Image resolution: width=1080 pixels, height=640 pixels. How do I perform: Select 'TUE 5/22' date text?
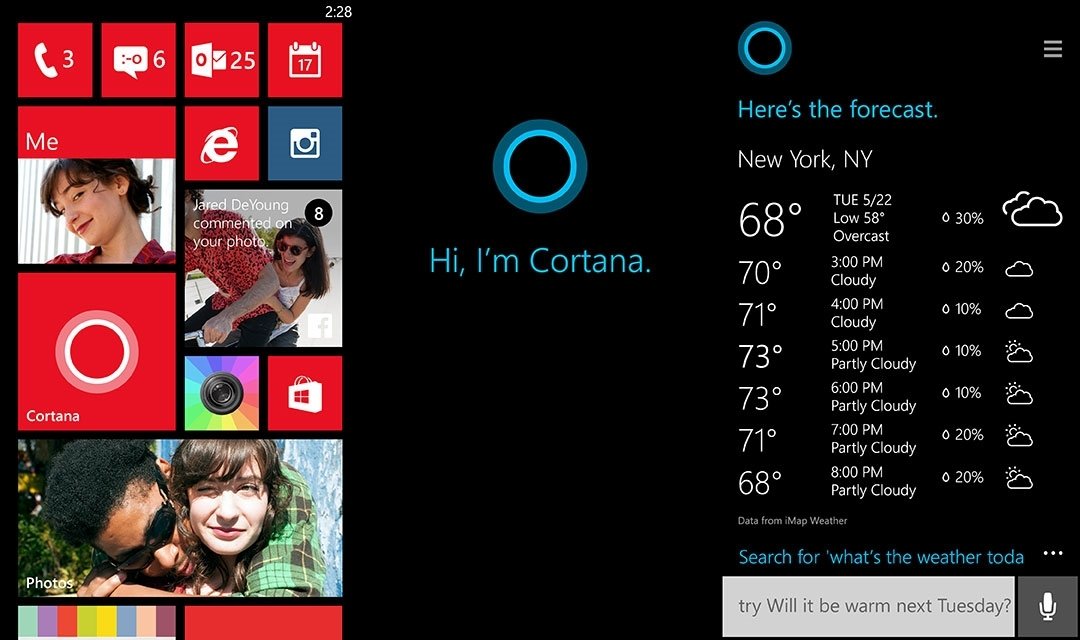click(x=862, y=200)
